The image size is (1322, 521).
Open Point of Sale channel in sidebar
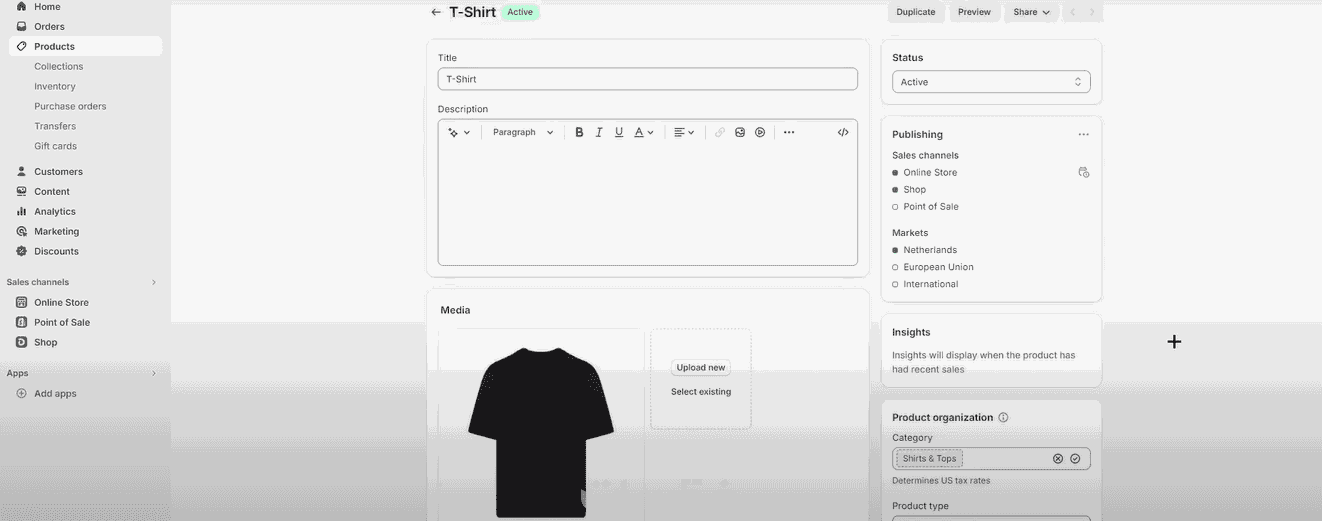(62, 322)
